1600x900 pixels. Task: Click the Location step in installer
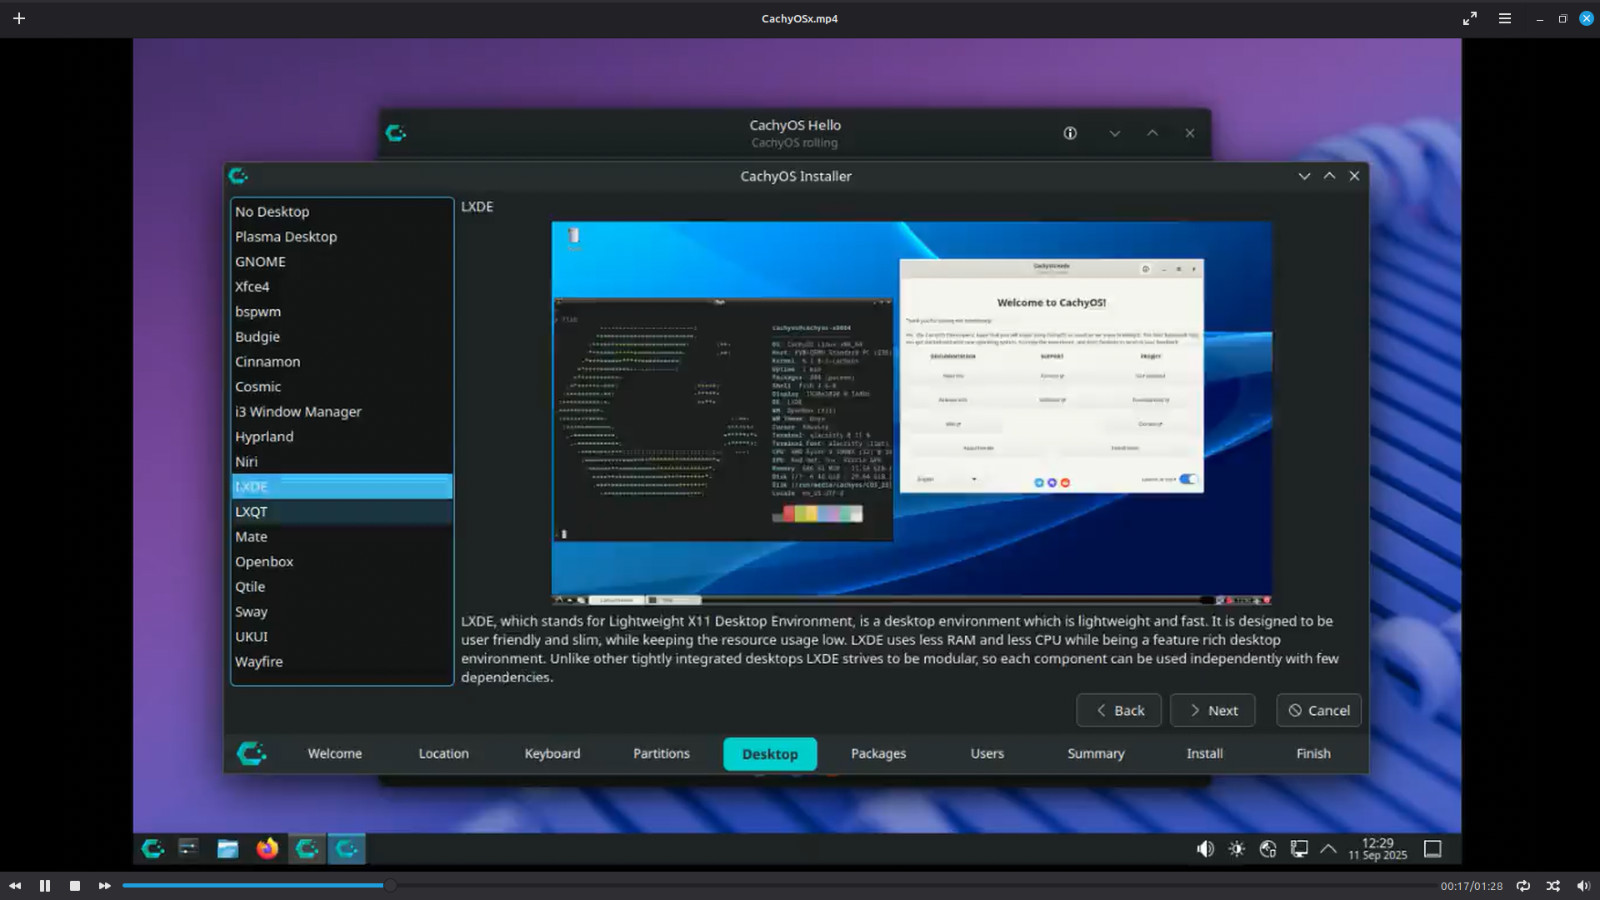click(x=444, y=754)
